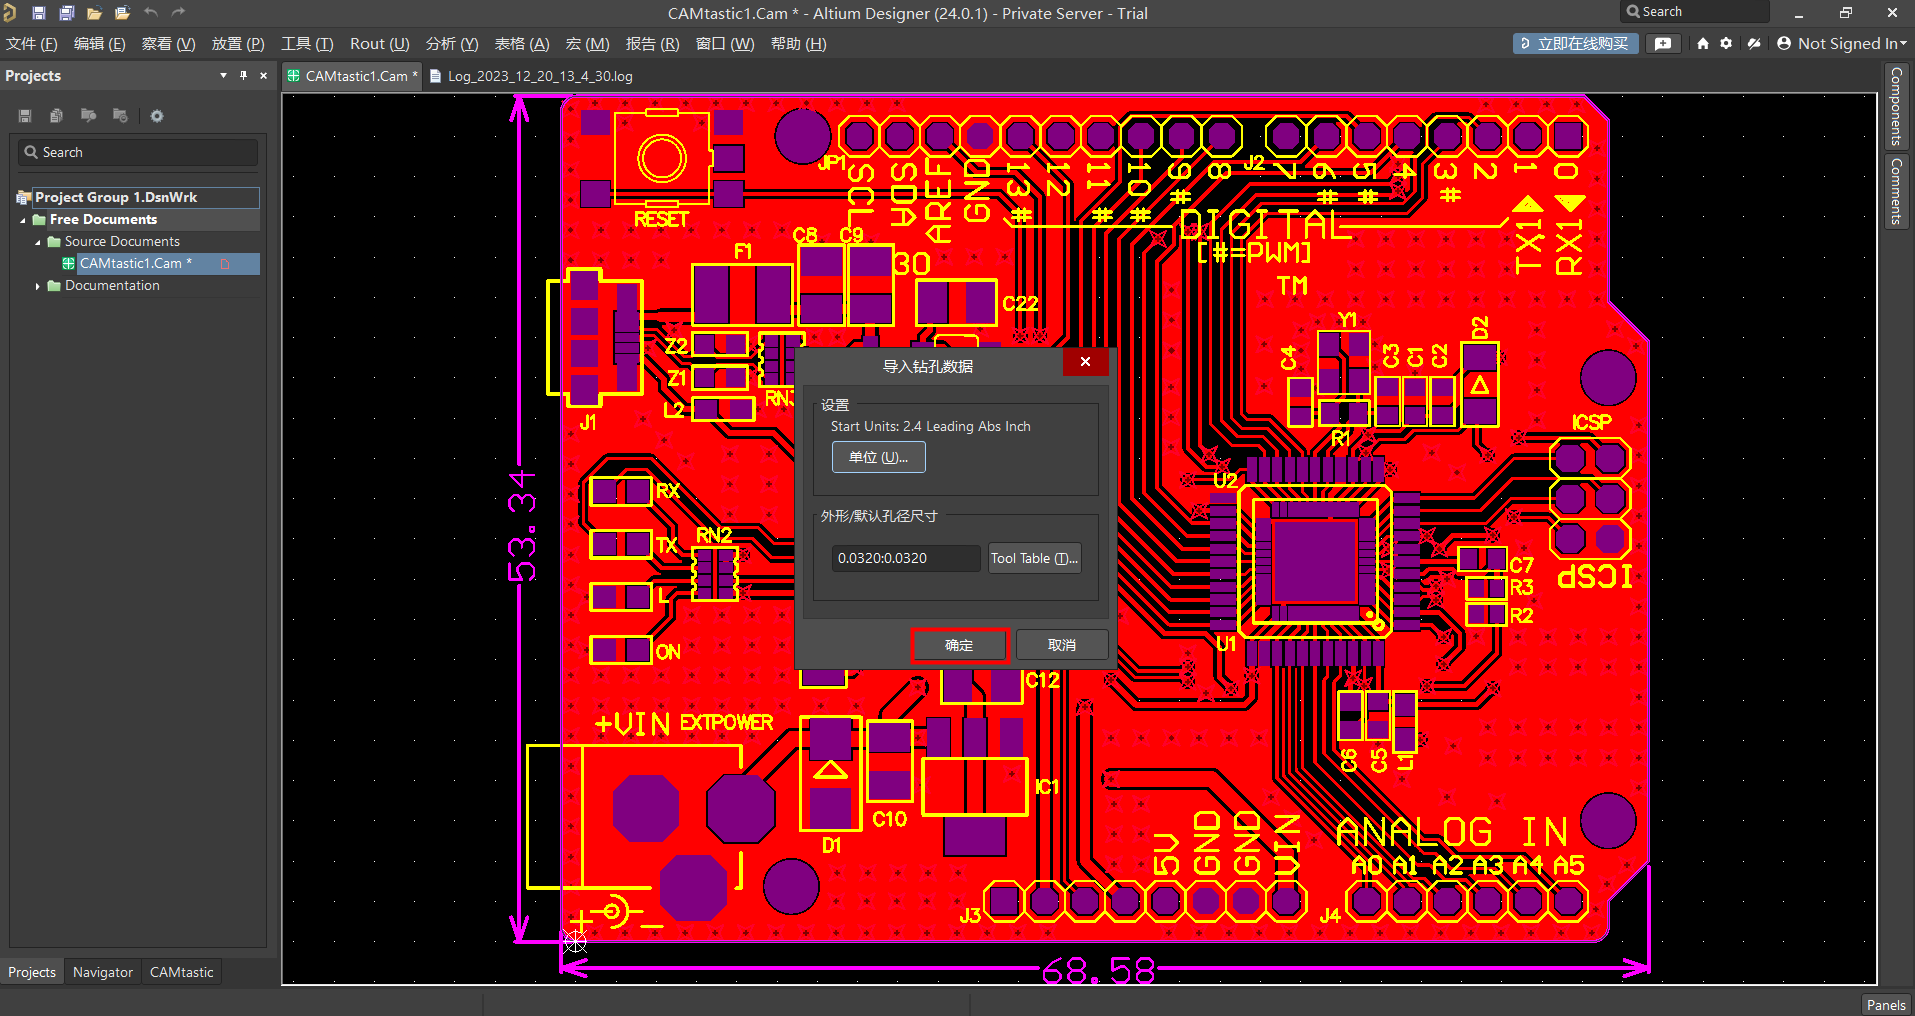Viewport: 1915px width, 1016px height.
Task: Pin the Projects panel
Action: click(x=243, y=76)
